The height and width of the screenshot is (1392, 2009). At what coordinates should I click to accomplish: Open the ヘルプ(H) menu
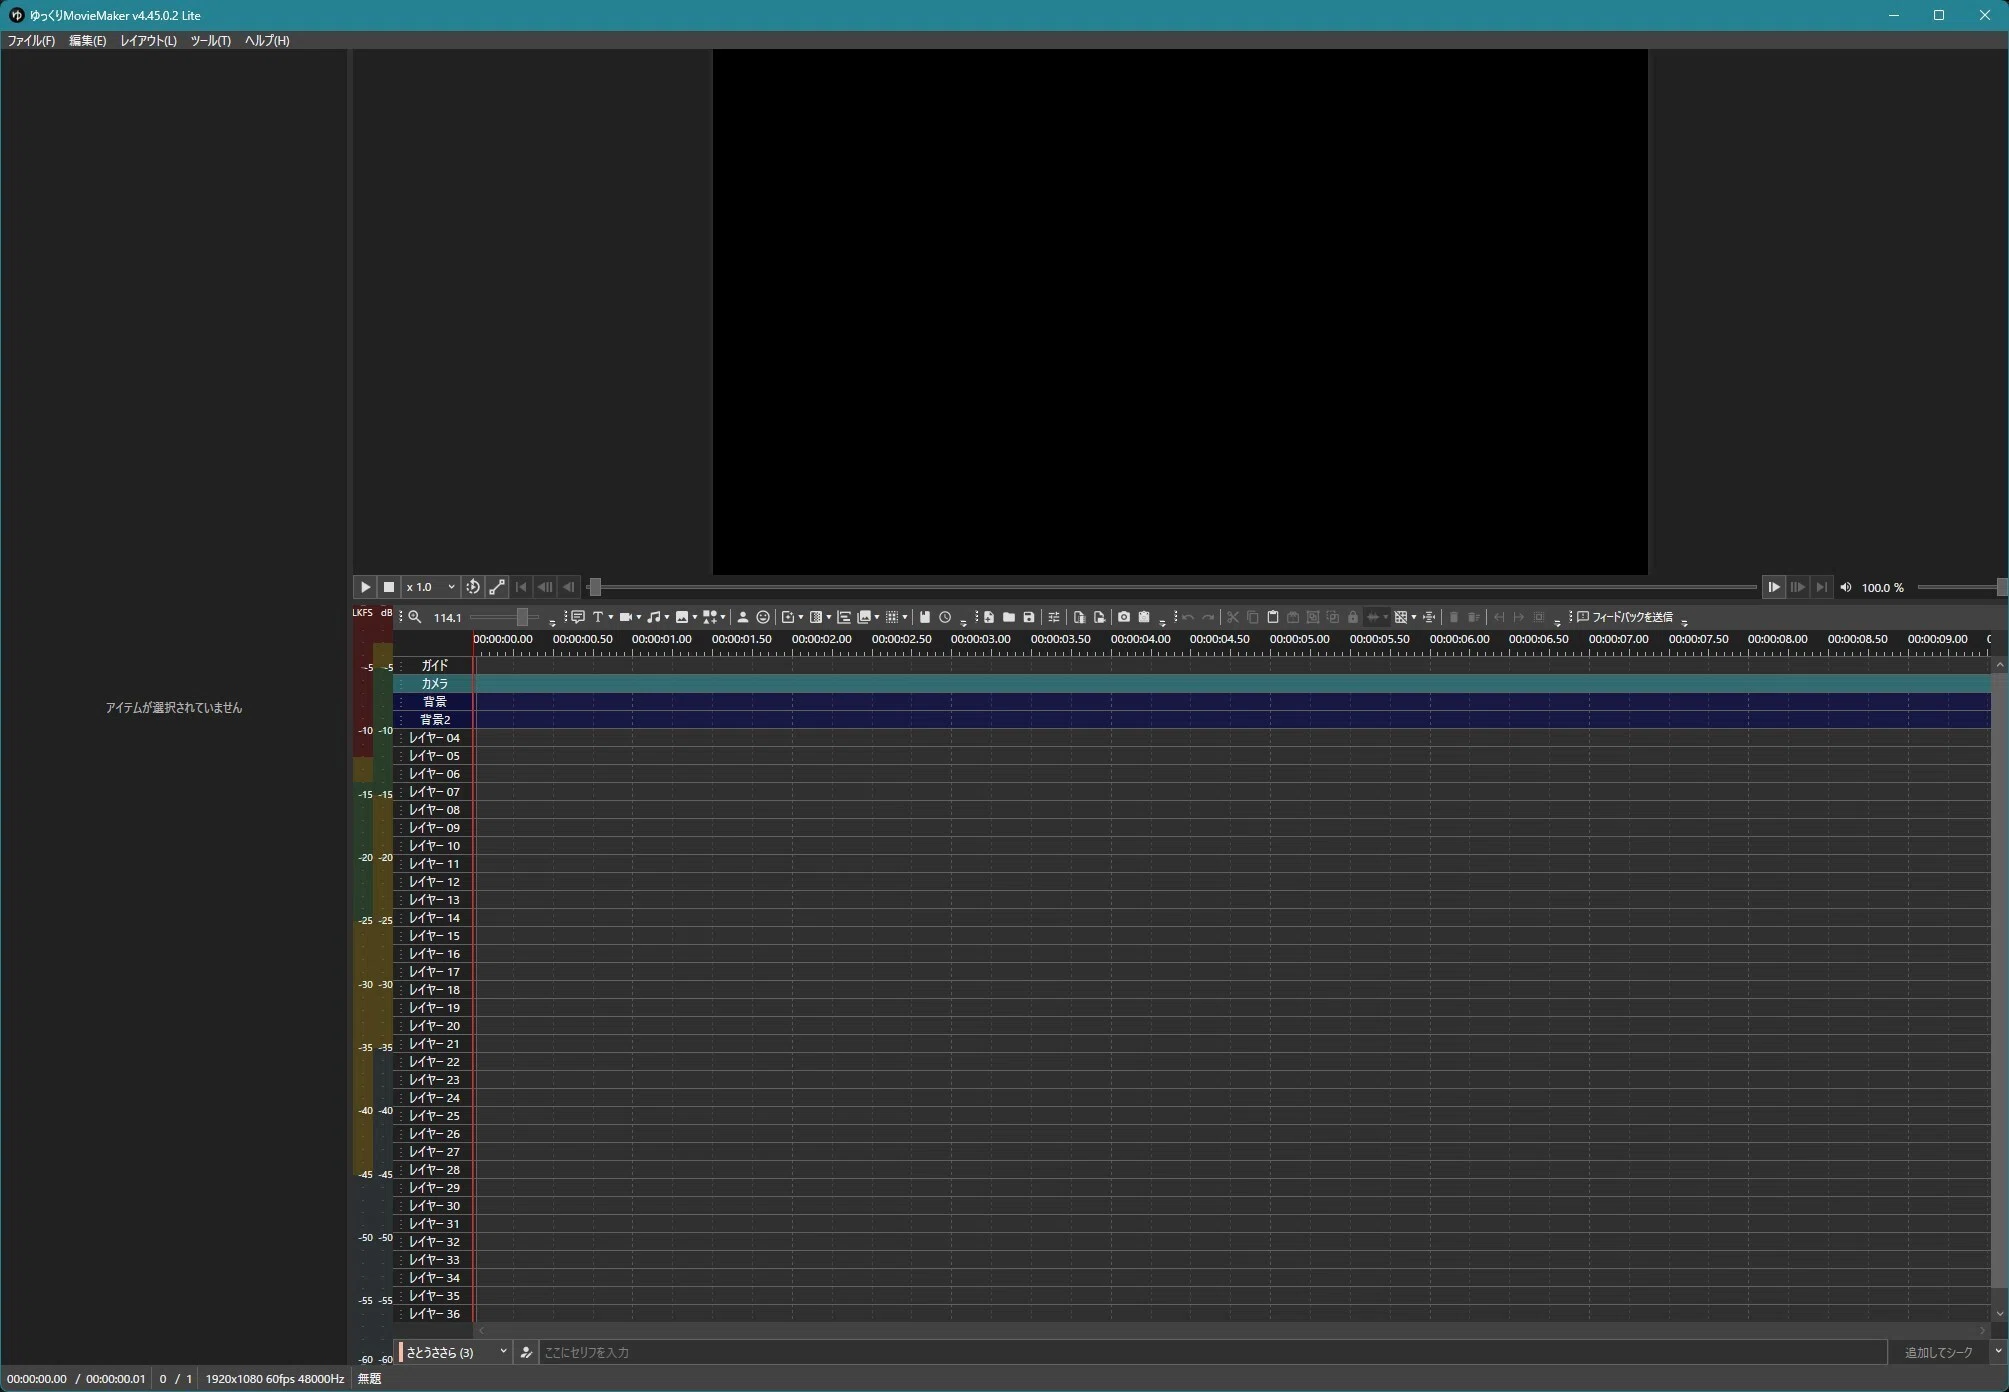coord(267,41)
